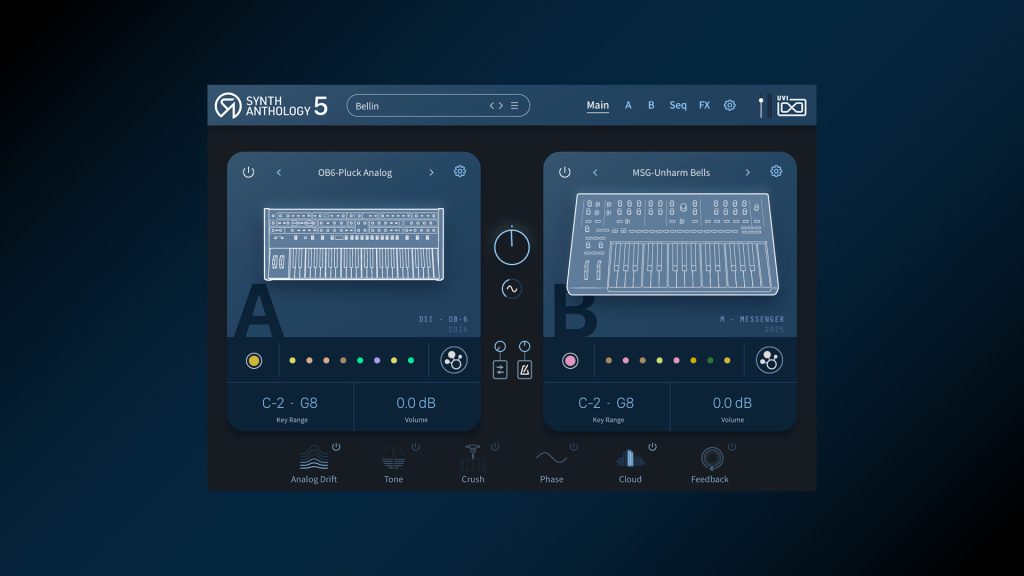Image resolution: width=1024 pixels, height=576 pixels.
Task: Click the large yellow color circle in layer A
Action: tap(254, 360)
